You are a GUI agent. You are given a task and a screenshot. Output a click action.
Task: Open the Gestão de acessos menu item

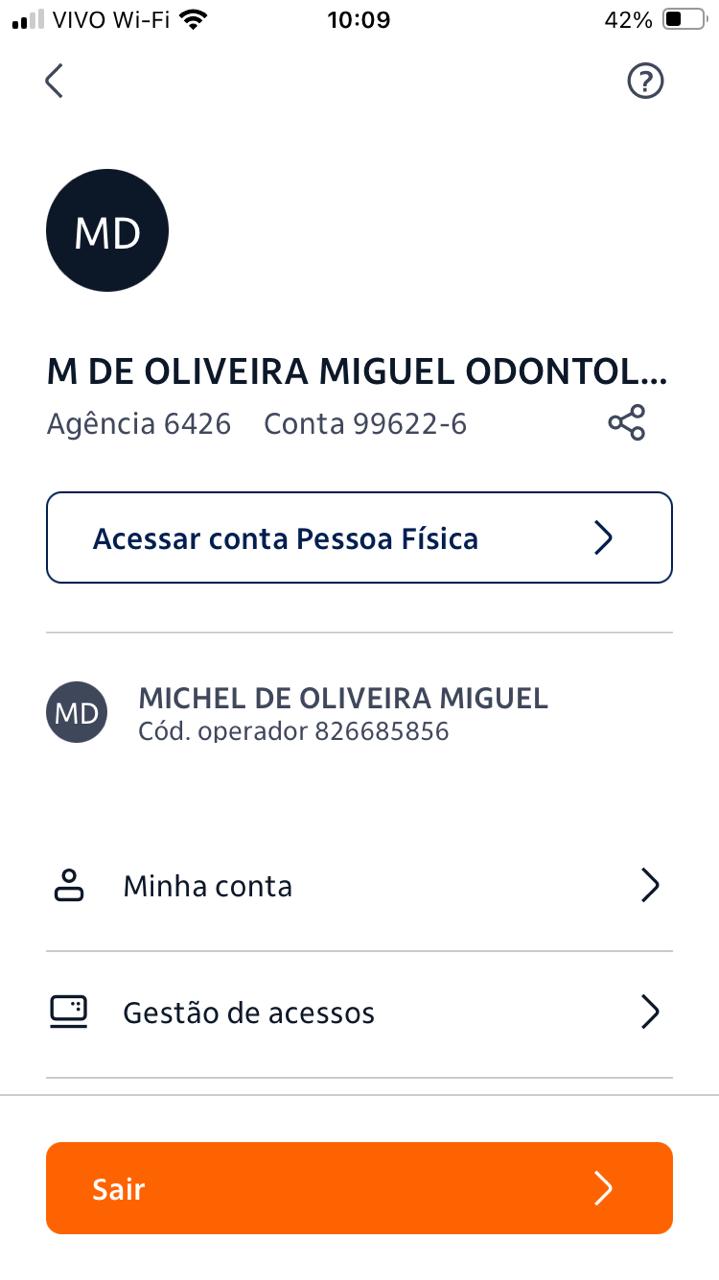click(x=249, y=1012)
